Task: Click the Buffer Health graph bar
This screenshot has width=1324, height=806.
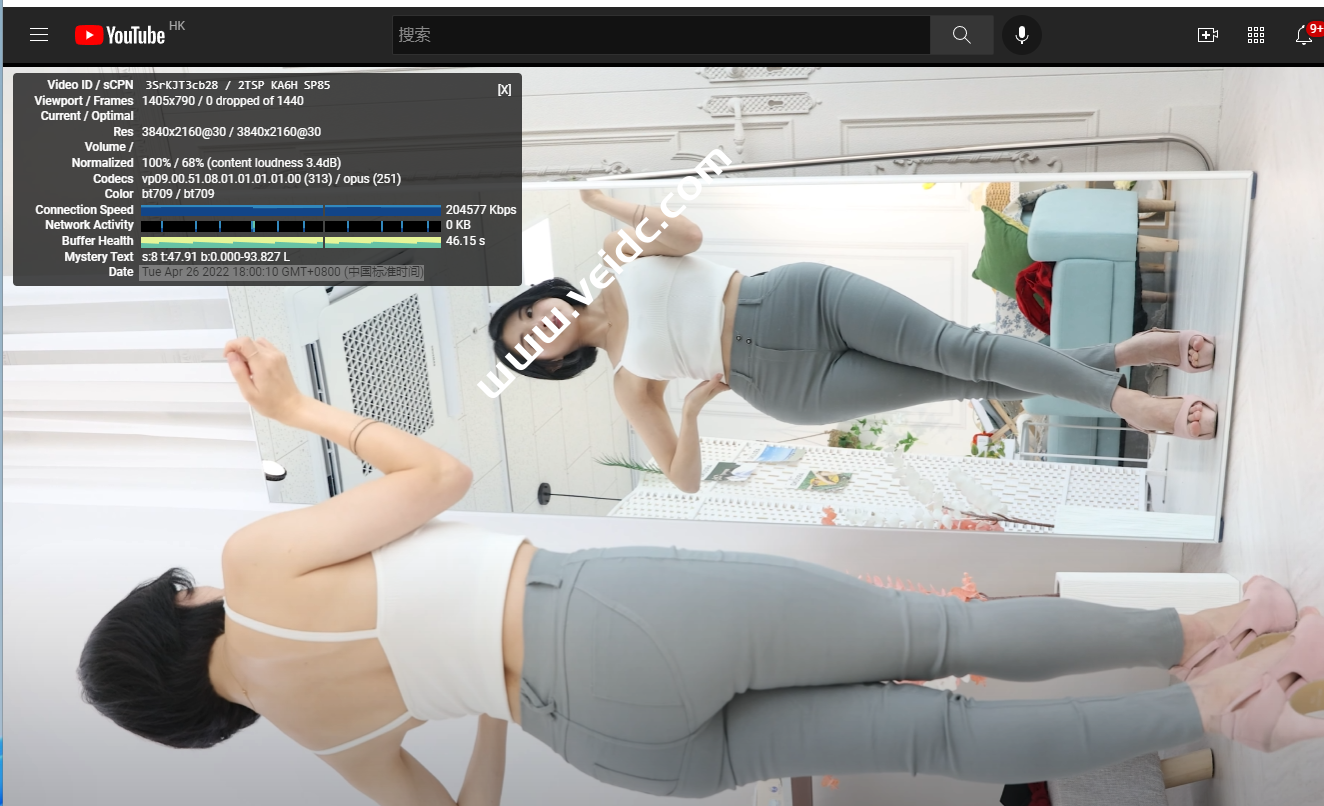Action: point(291,241)
